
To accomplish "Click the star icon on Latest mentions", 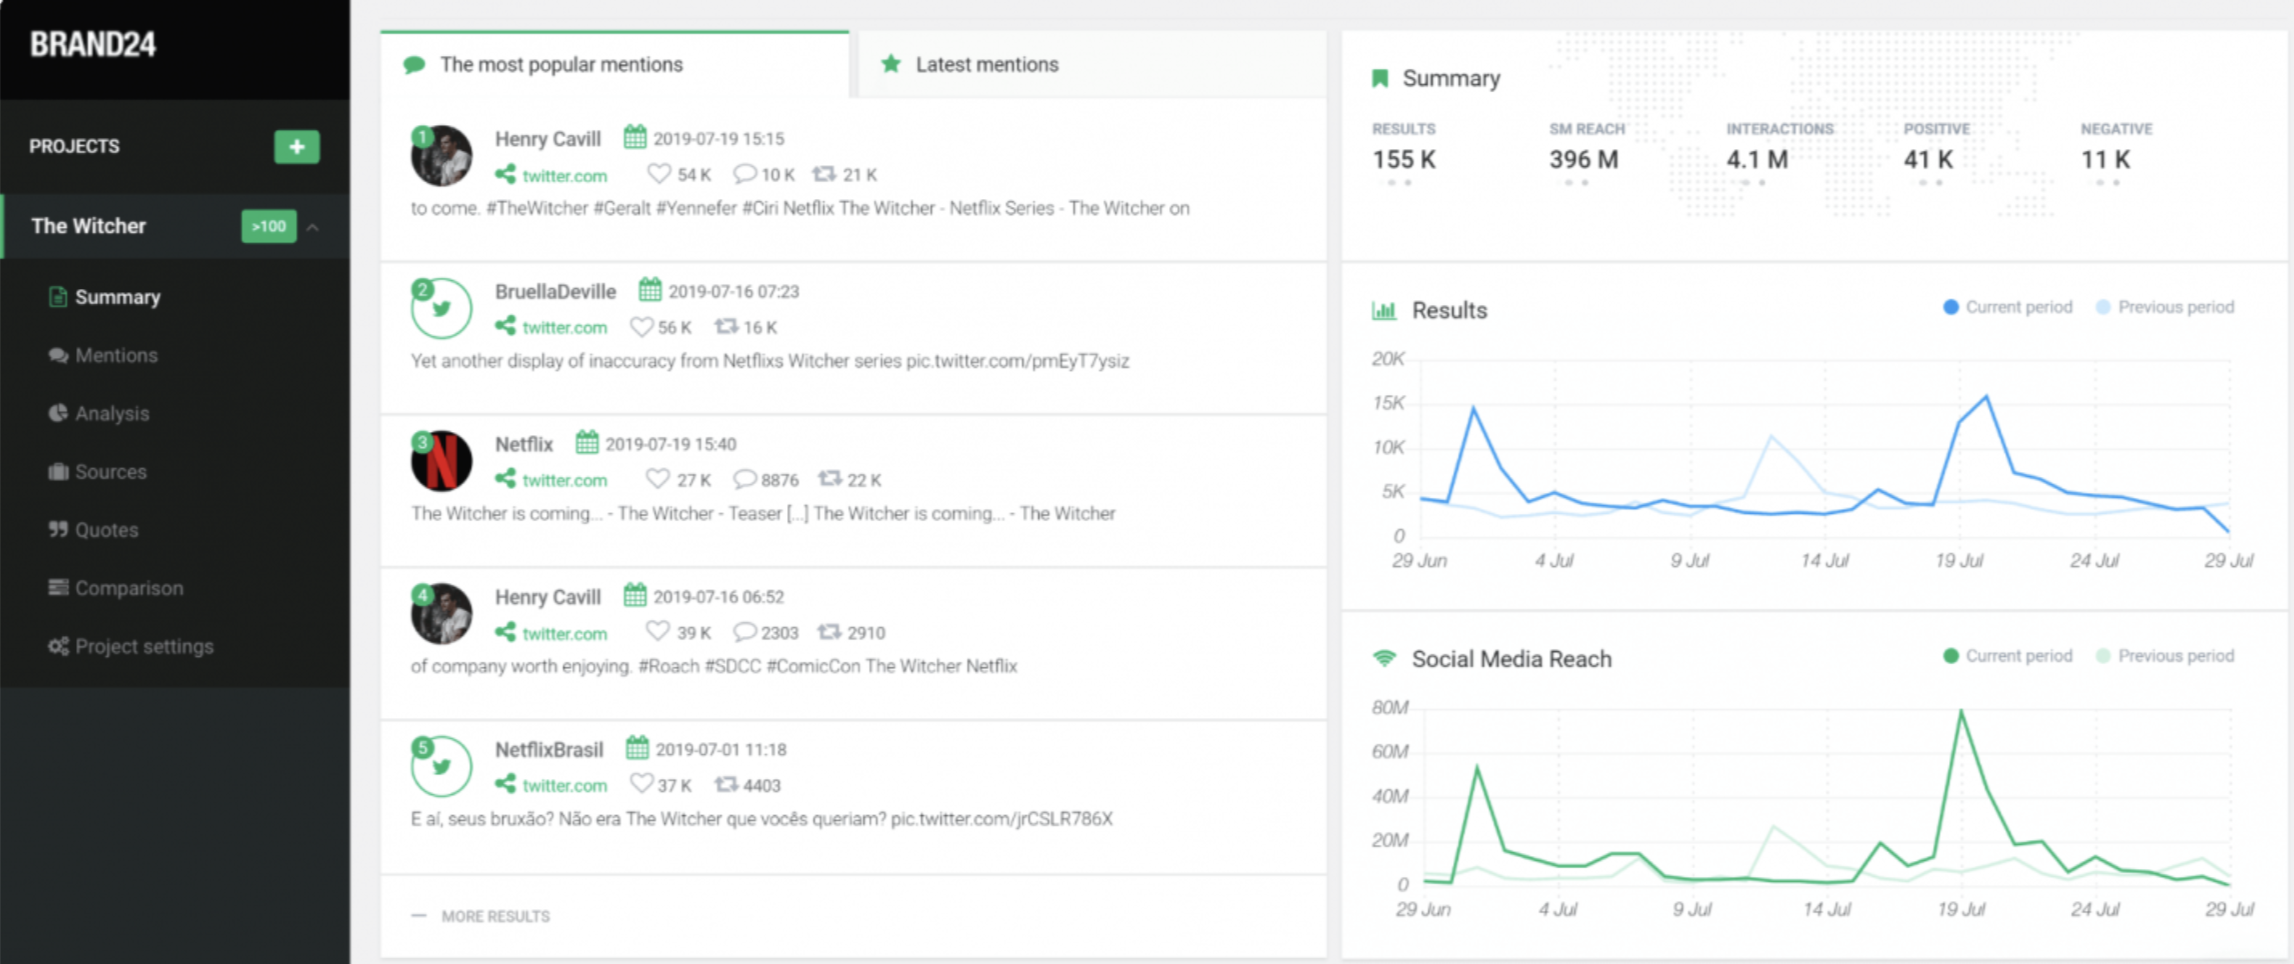I will pos(890,64).
